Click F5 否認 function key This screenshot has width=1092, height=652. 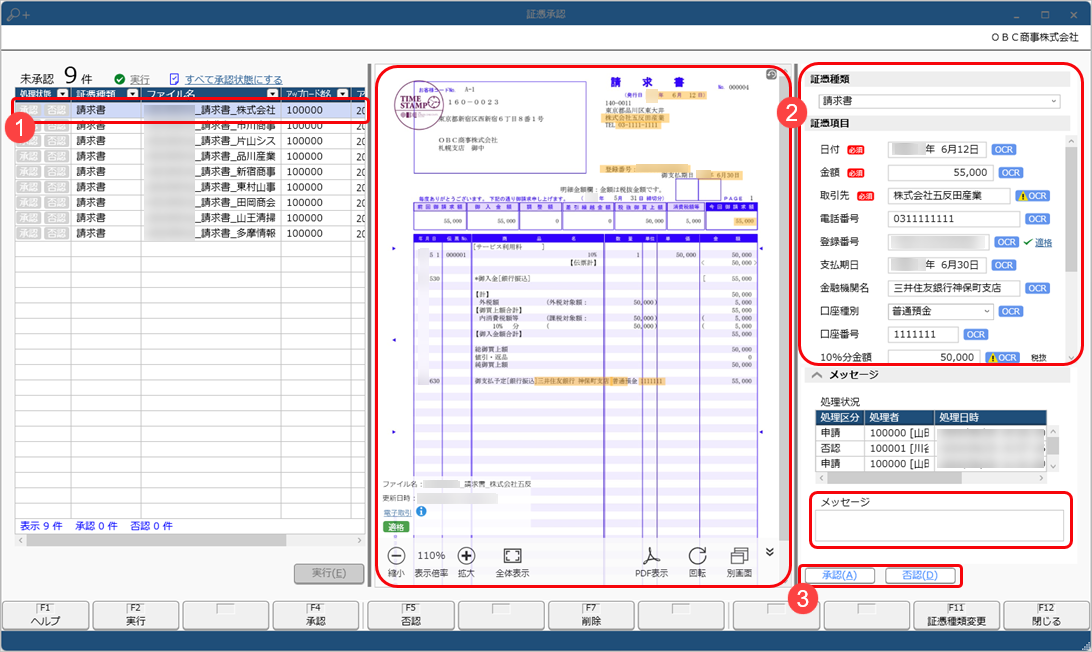(x=411, y=615)
